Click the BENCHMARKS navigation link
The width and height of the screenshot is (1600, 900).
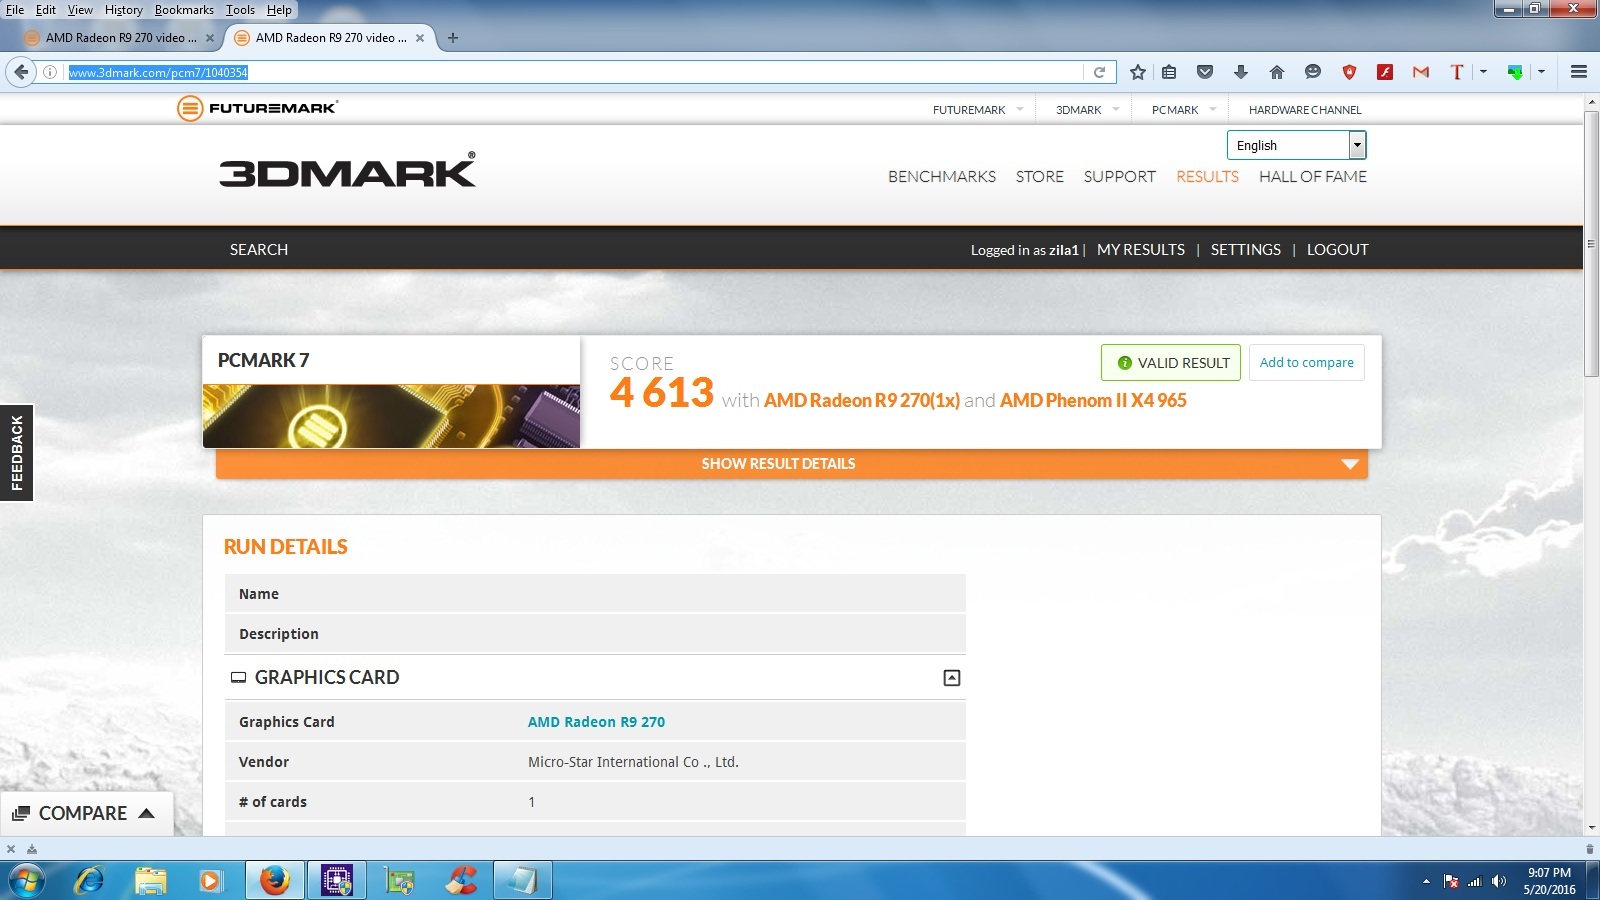click(942, 177)
